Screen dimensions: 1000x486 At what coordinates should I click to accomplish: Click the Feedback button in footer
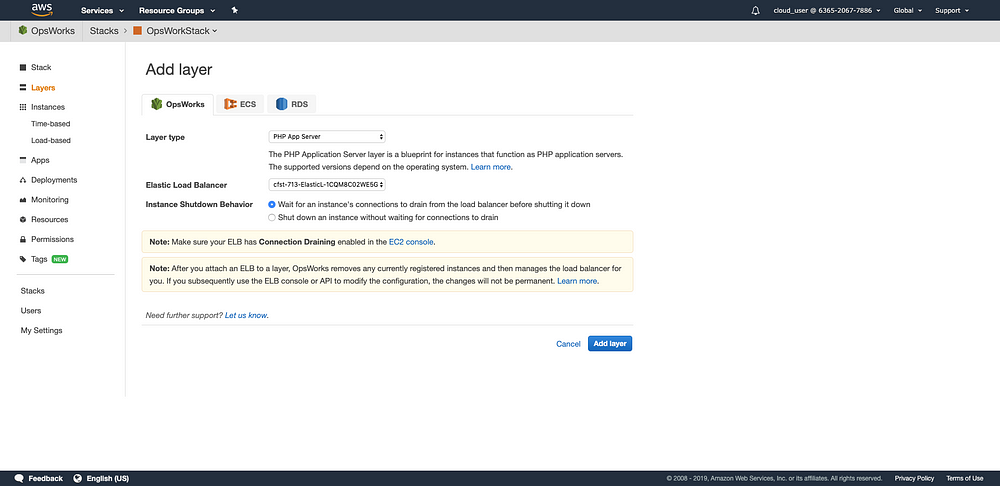point(38,478)
